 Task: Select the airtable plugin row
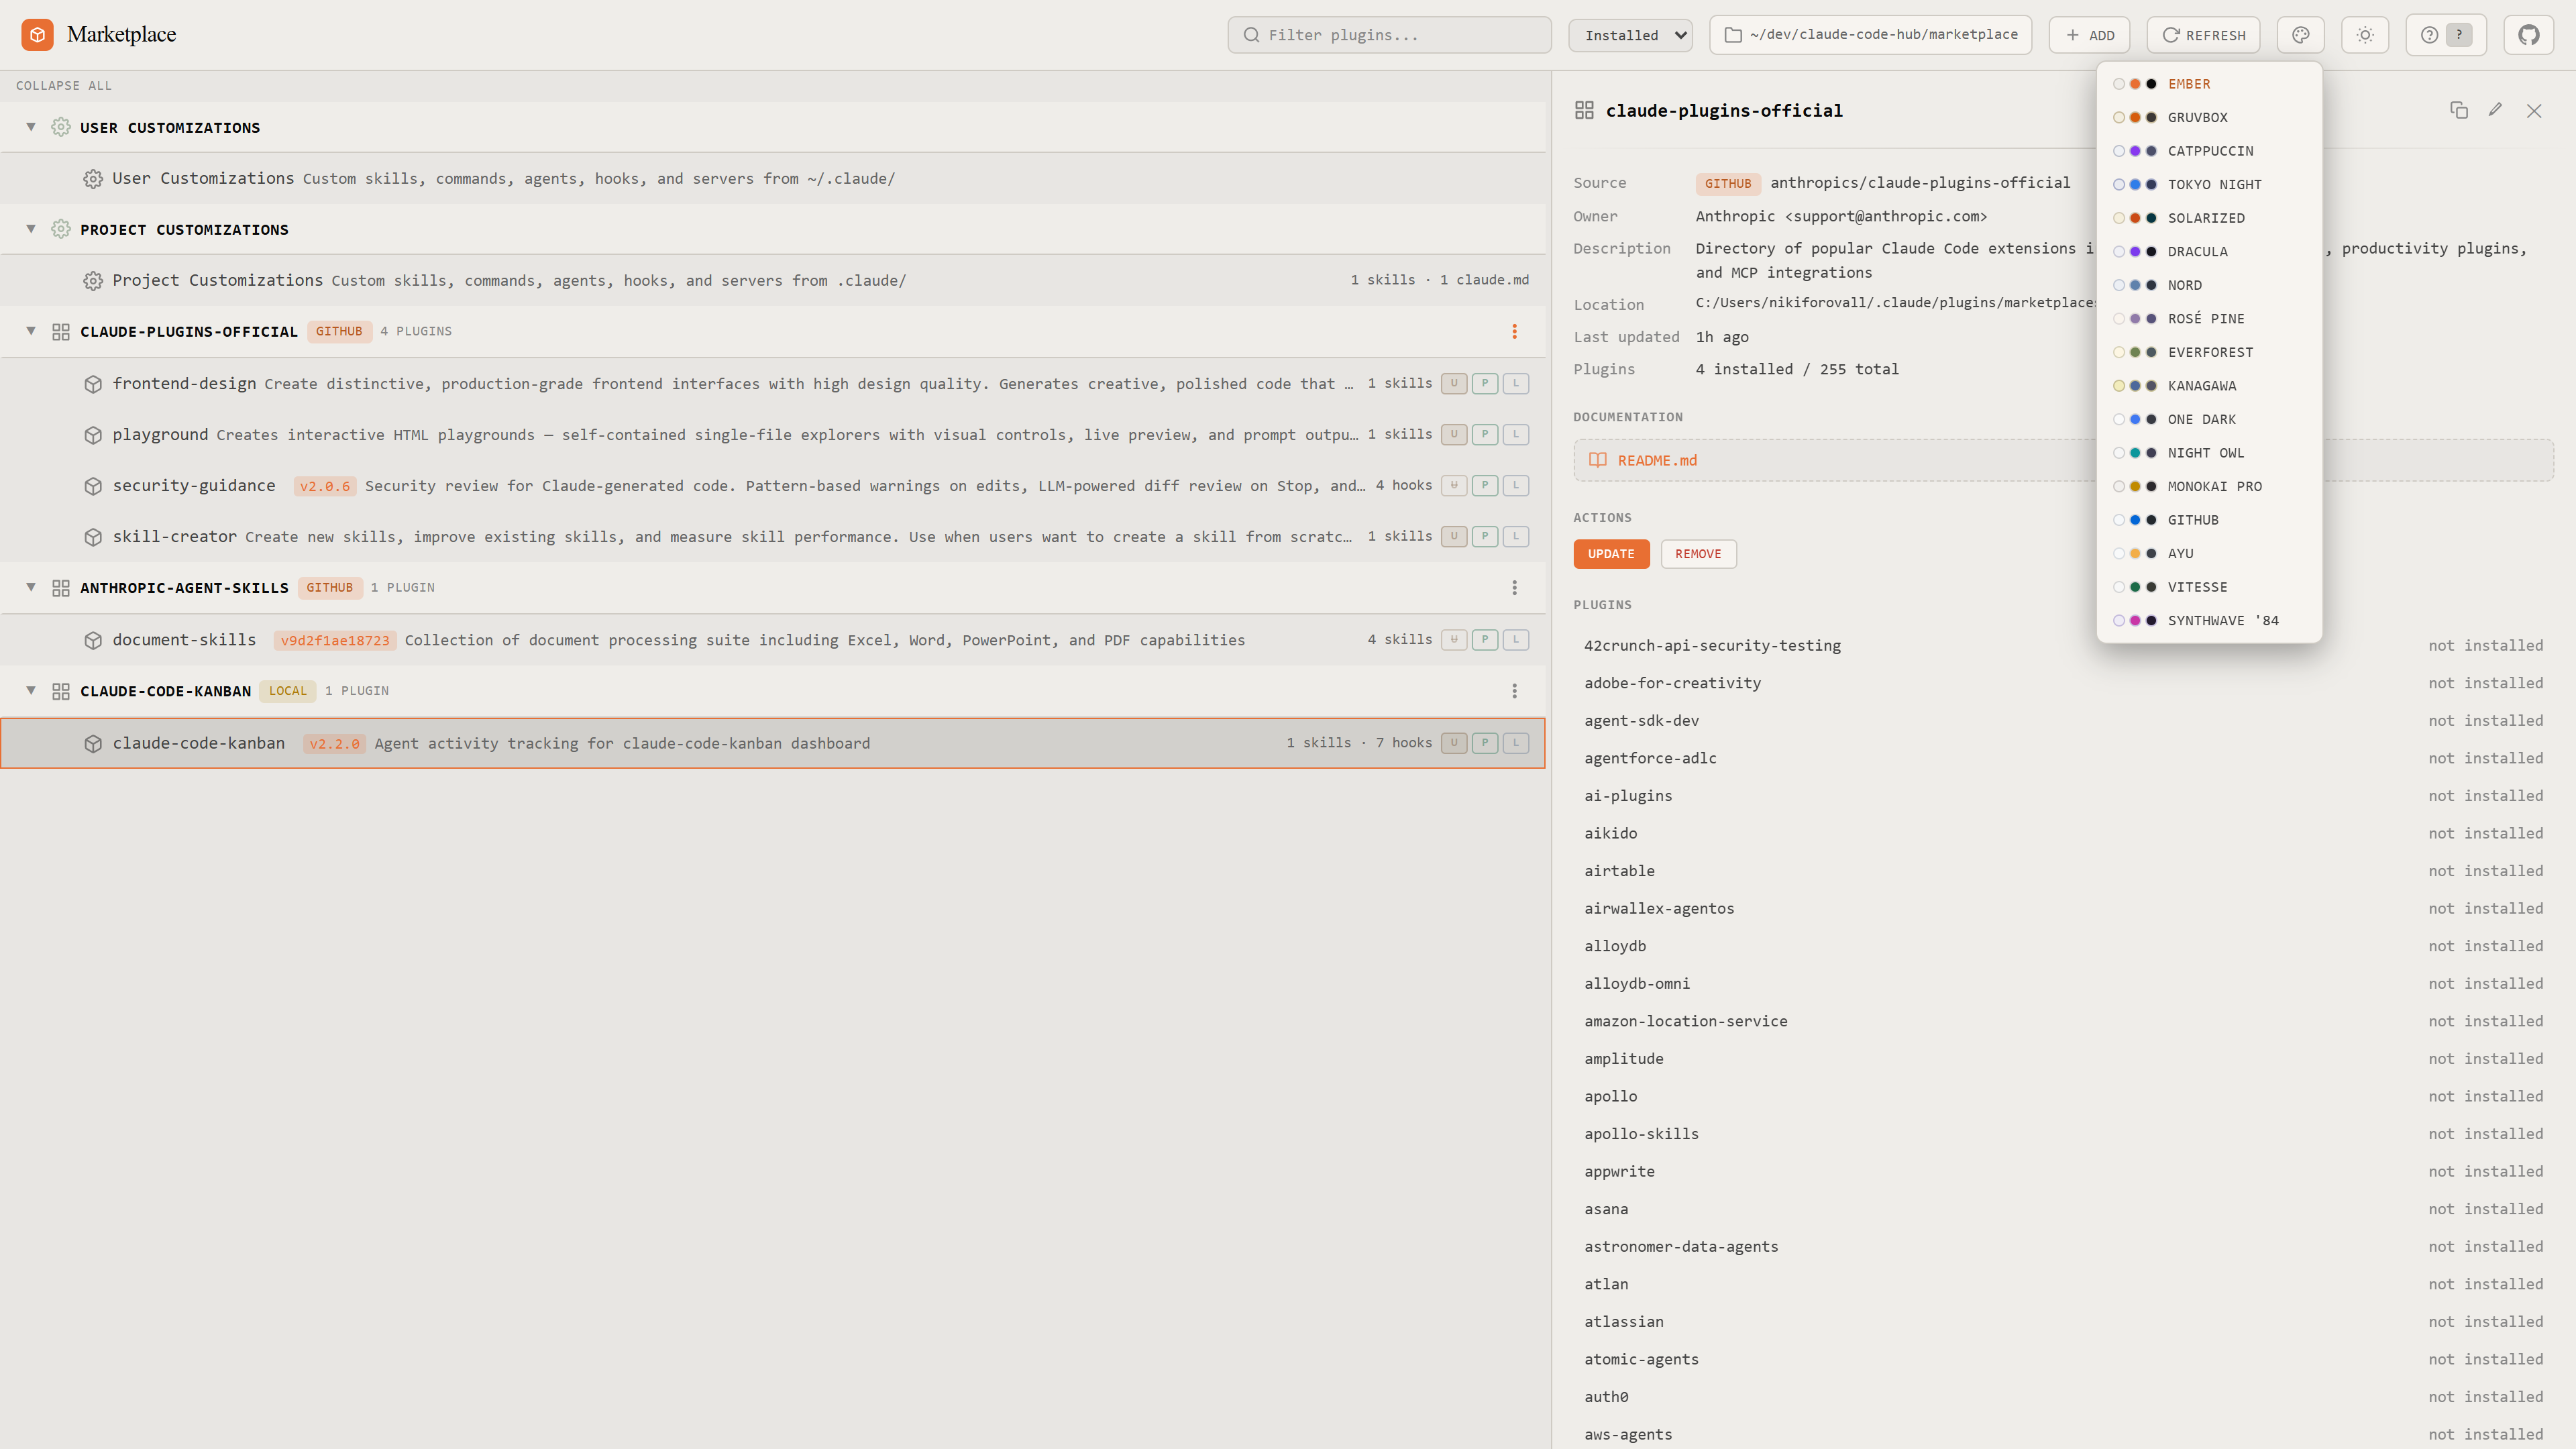(x=2063, y=871)
